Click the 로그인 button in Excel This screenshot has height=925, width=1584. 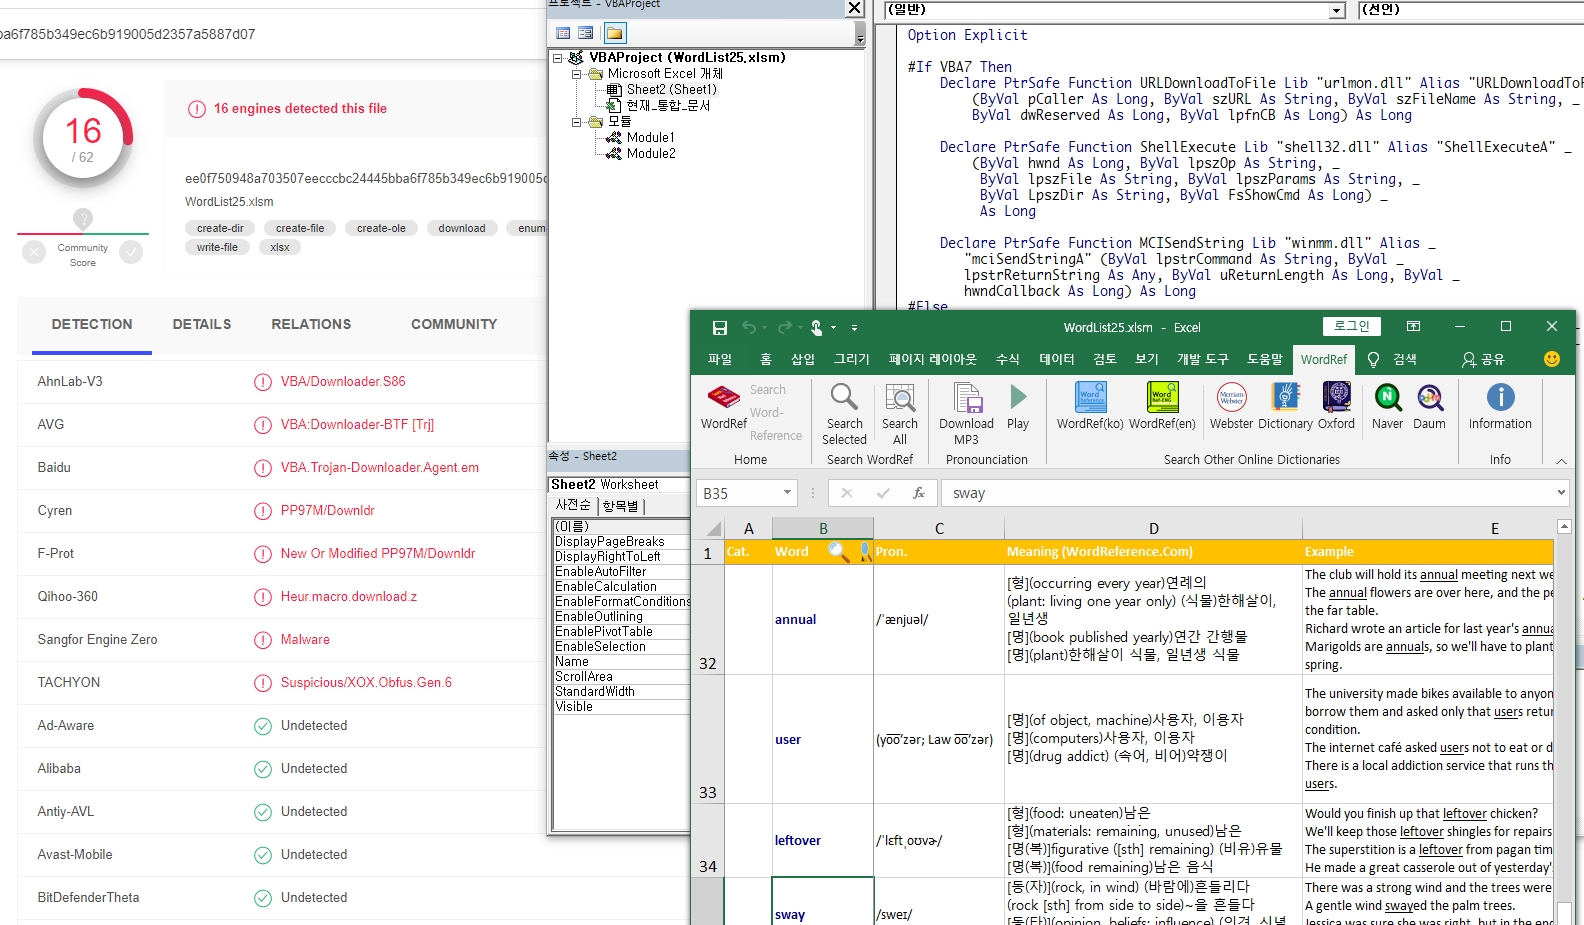pos(1352,326)
